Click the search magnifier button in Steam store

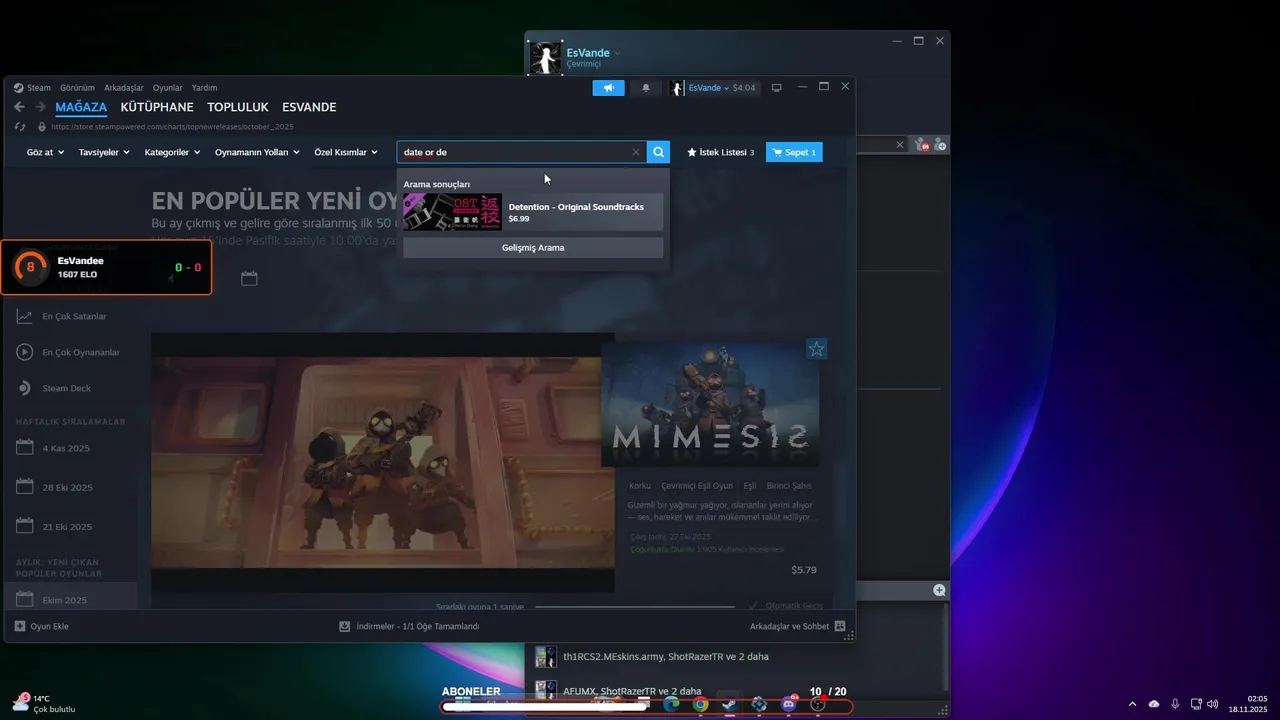point(658,152)
